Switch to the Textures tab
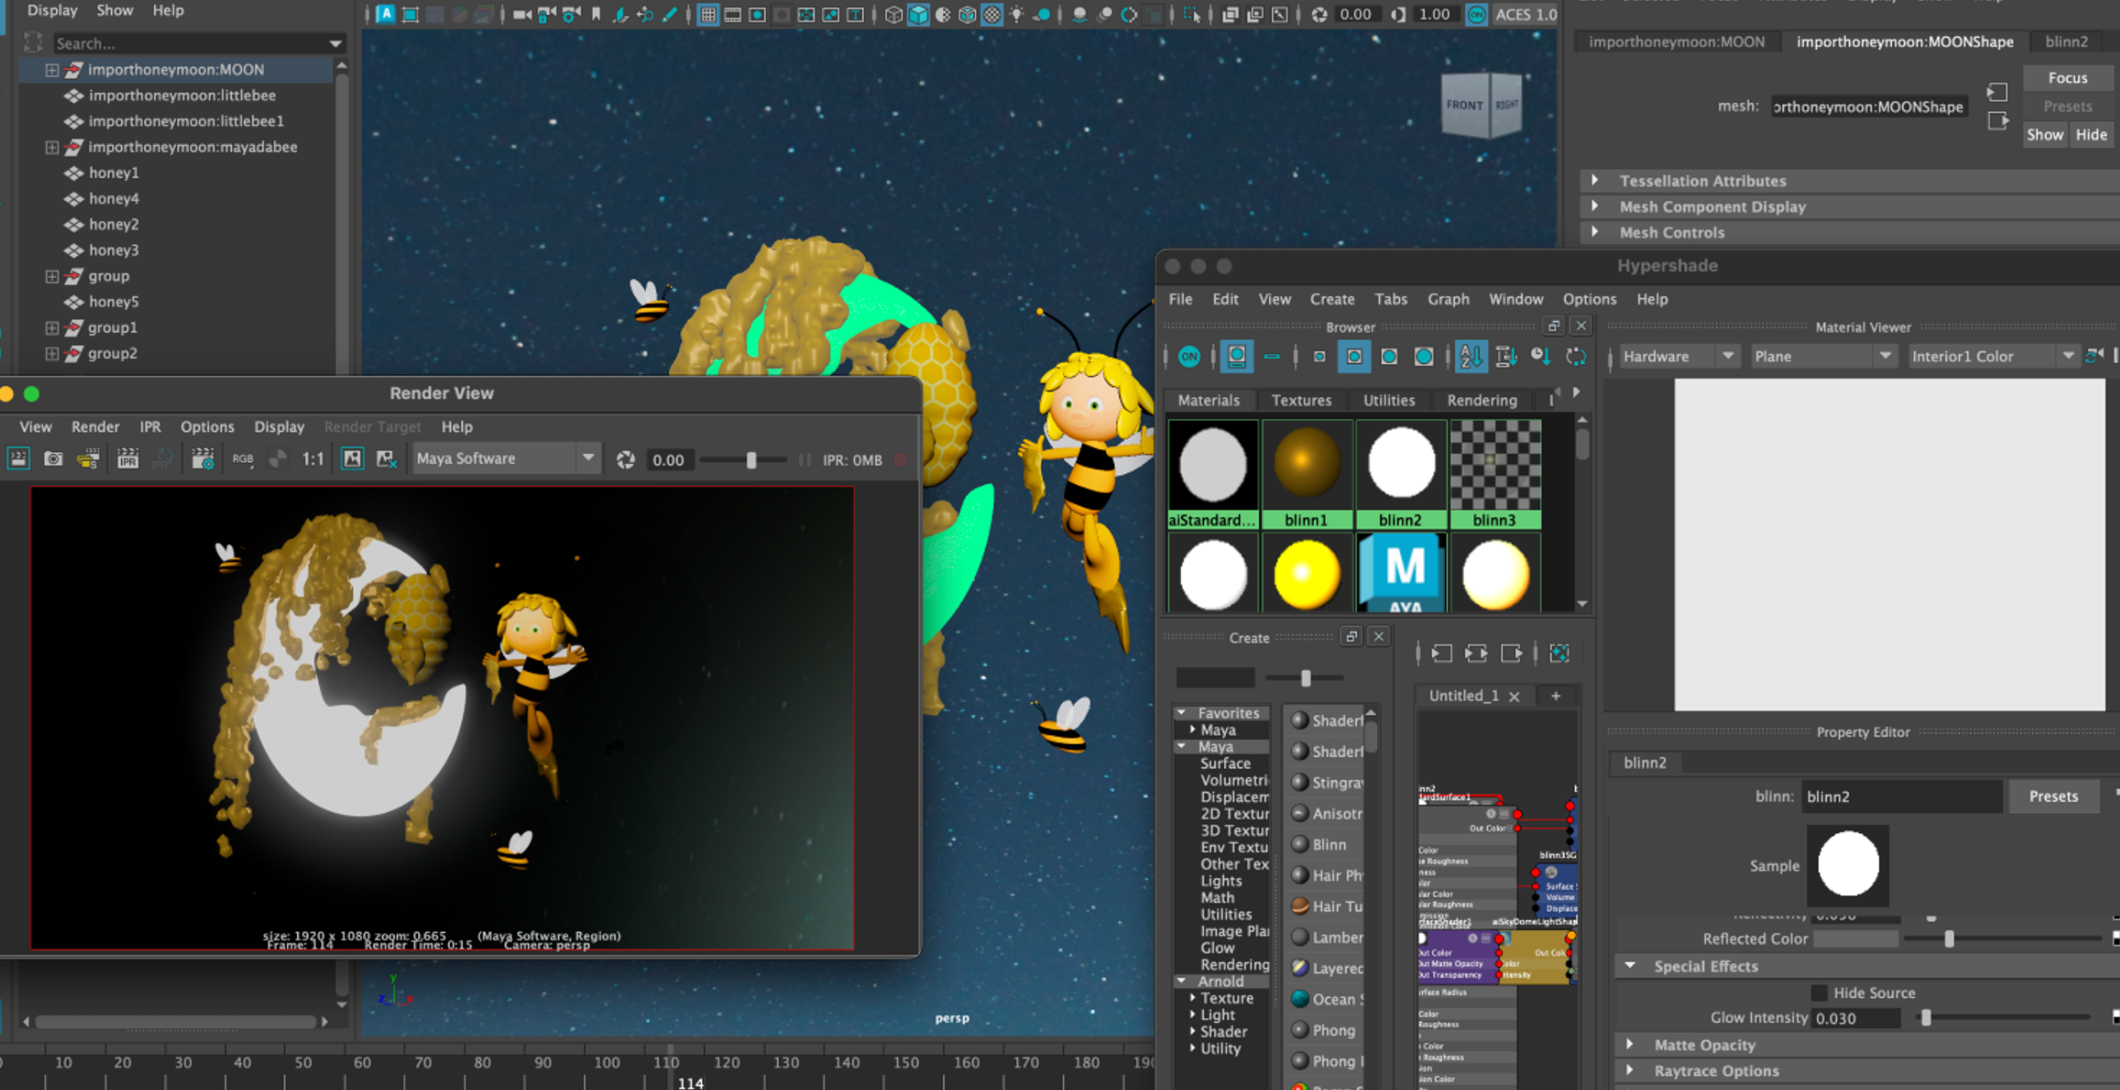Screen dimensions: 2120x1090 (1301, 400)
